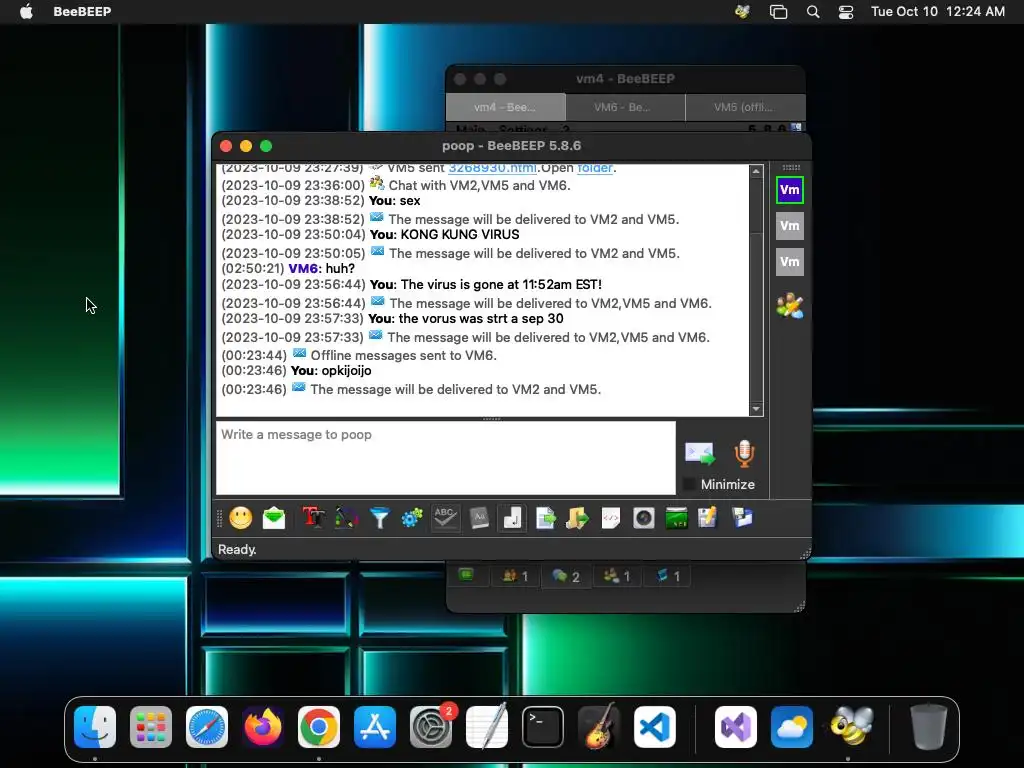Open Launchpad from the Dock
Image resolution: width=1024 pixels, height=768 pixels.
click(151, 727)
